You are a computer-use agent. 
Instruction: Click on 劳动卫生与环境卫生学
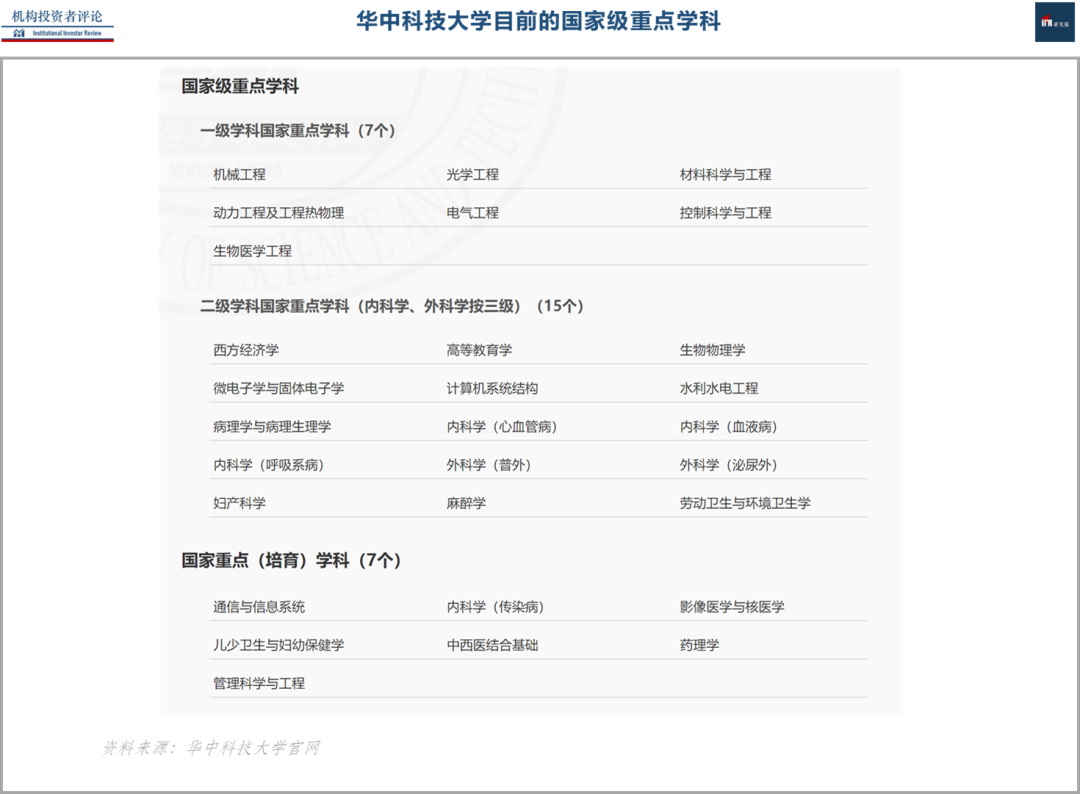pos(745,503)
